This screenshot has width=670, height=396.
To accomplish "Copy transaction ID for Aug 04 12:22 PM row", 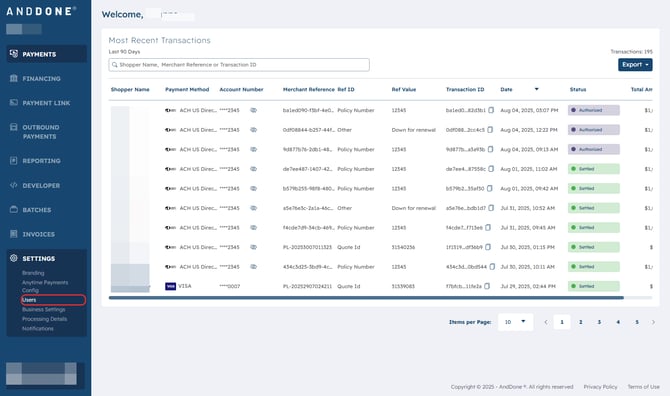I will pyautogui.click(x=490, y=130).
